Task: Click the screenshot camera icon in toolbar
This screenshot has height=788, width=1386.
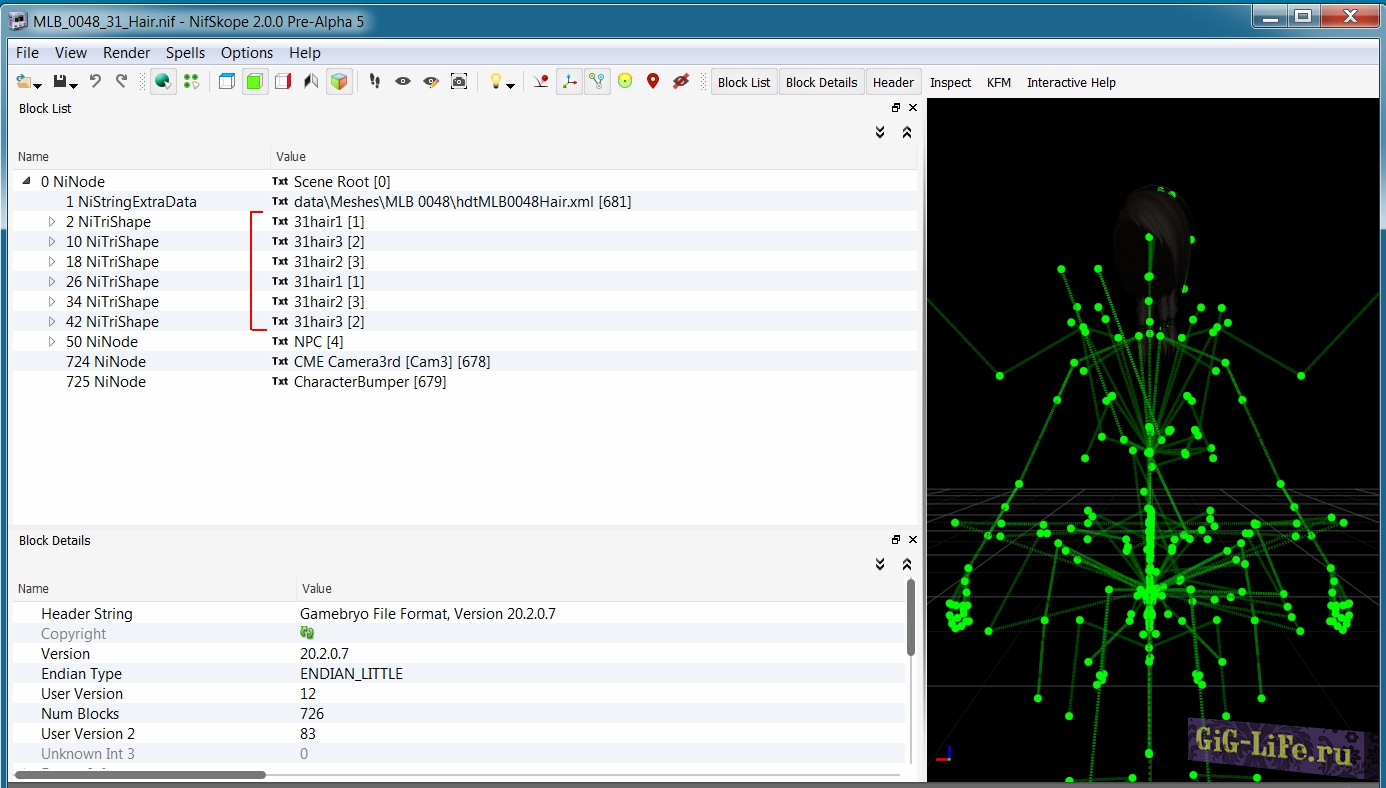Action: [459, 82]
